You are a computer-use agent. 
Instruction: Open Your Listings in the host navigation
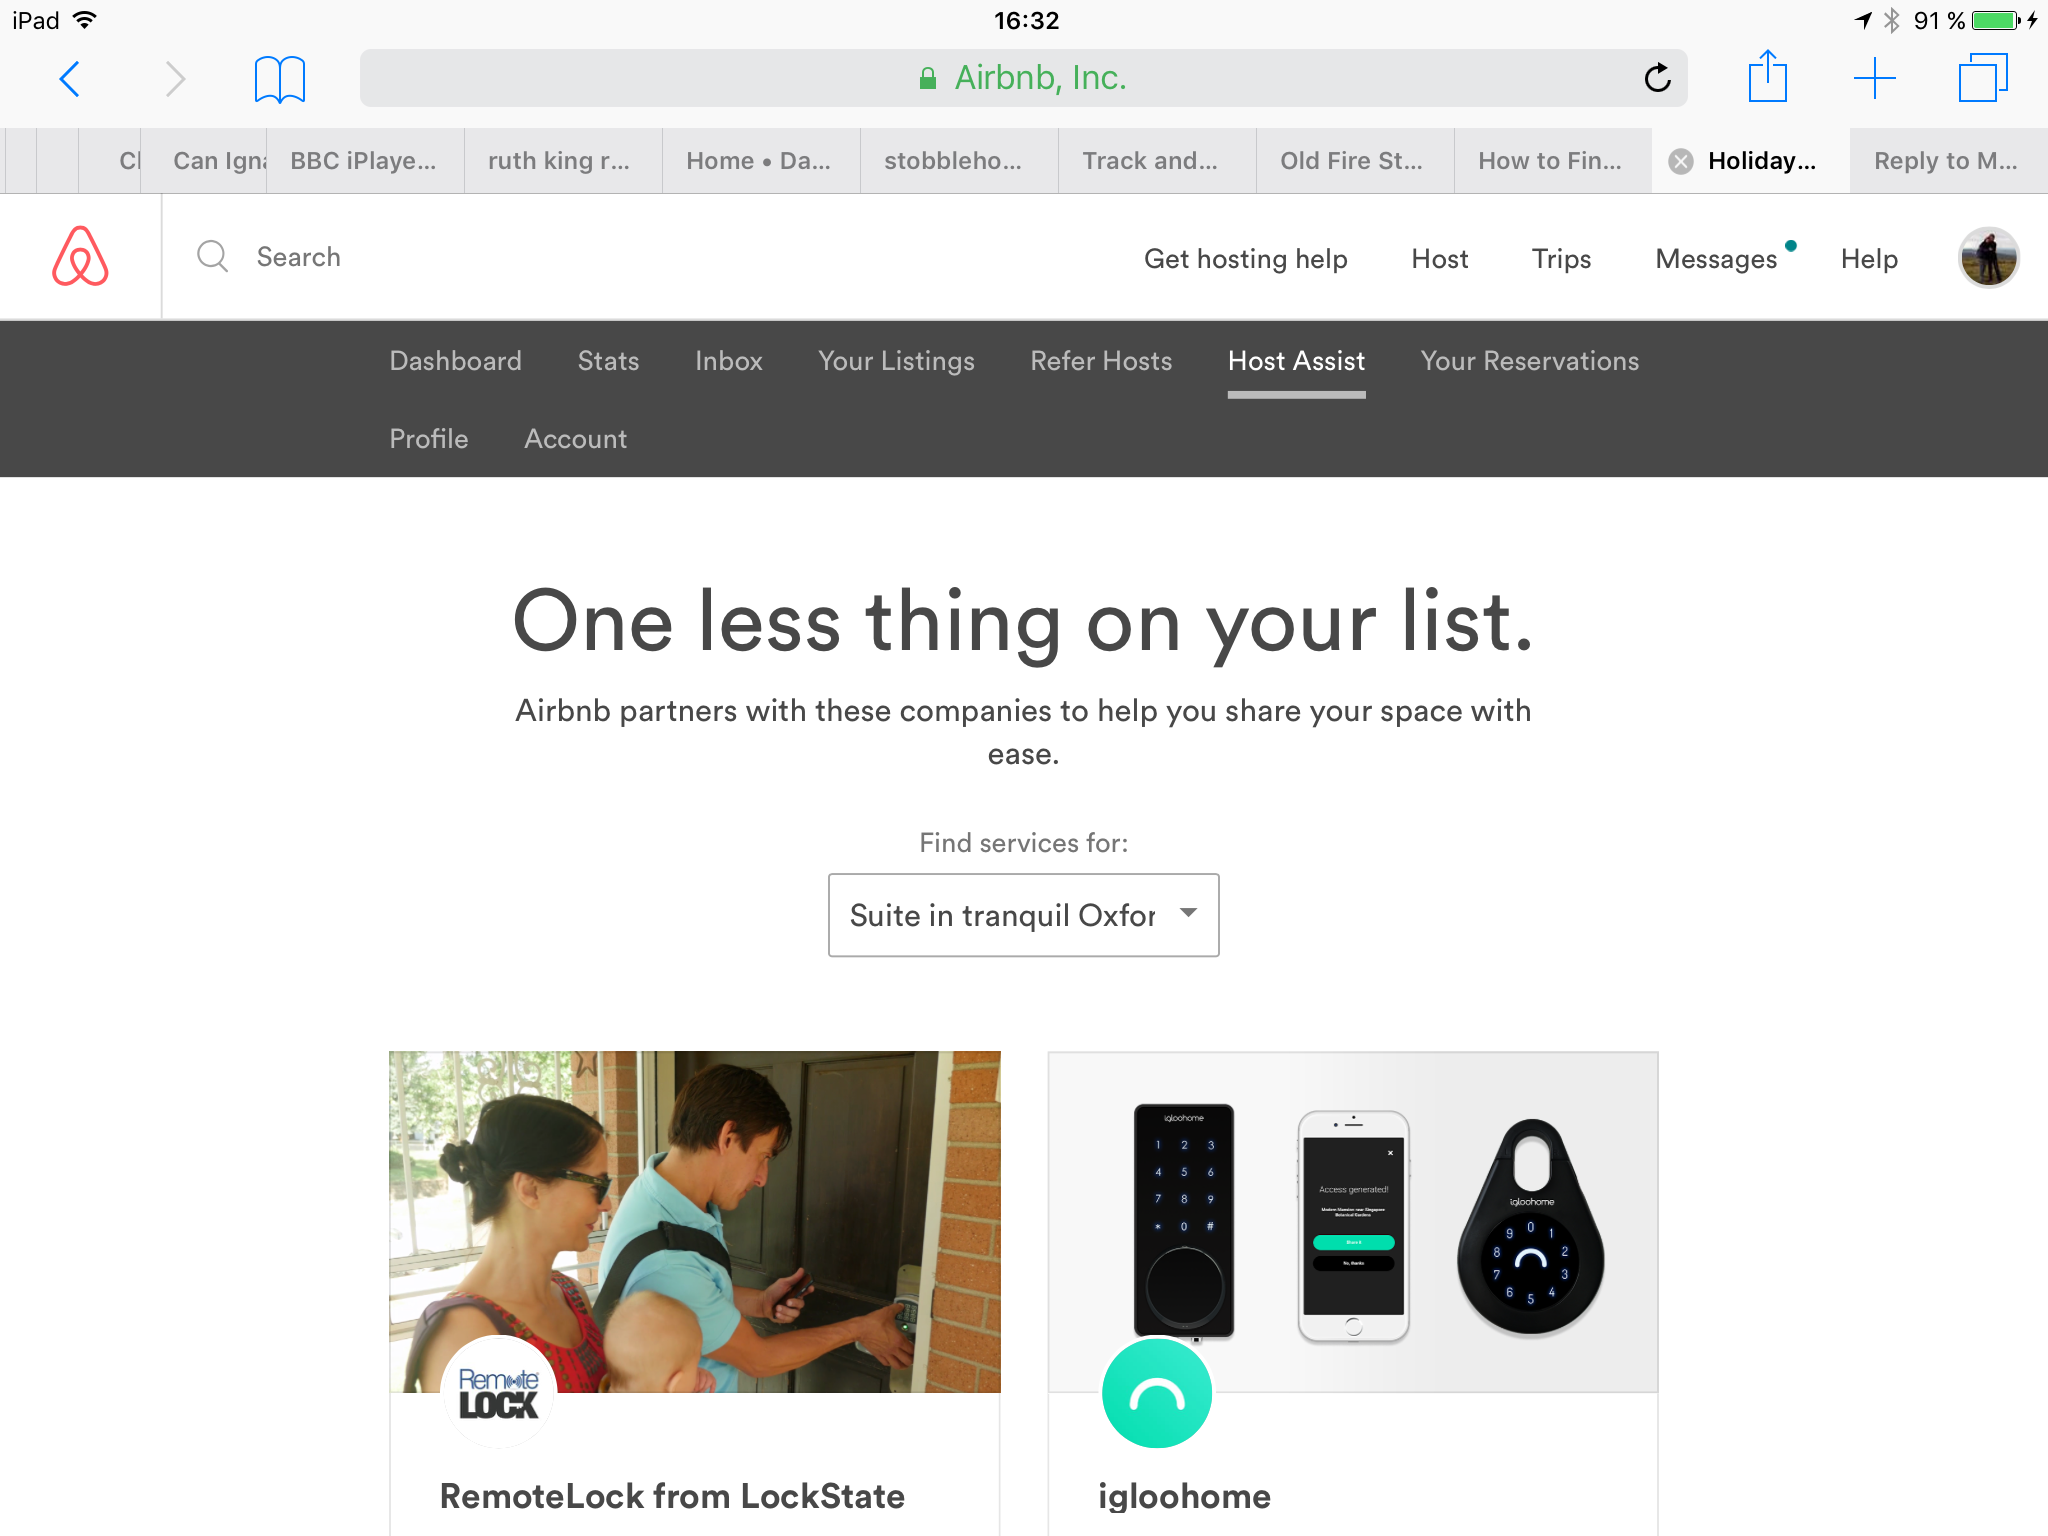point(896,361)
